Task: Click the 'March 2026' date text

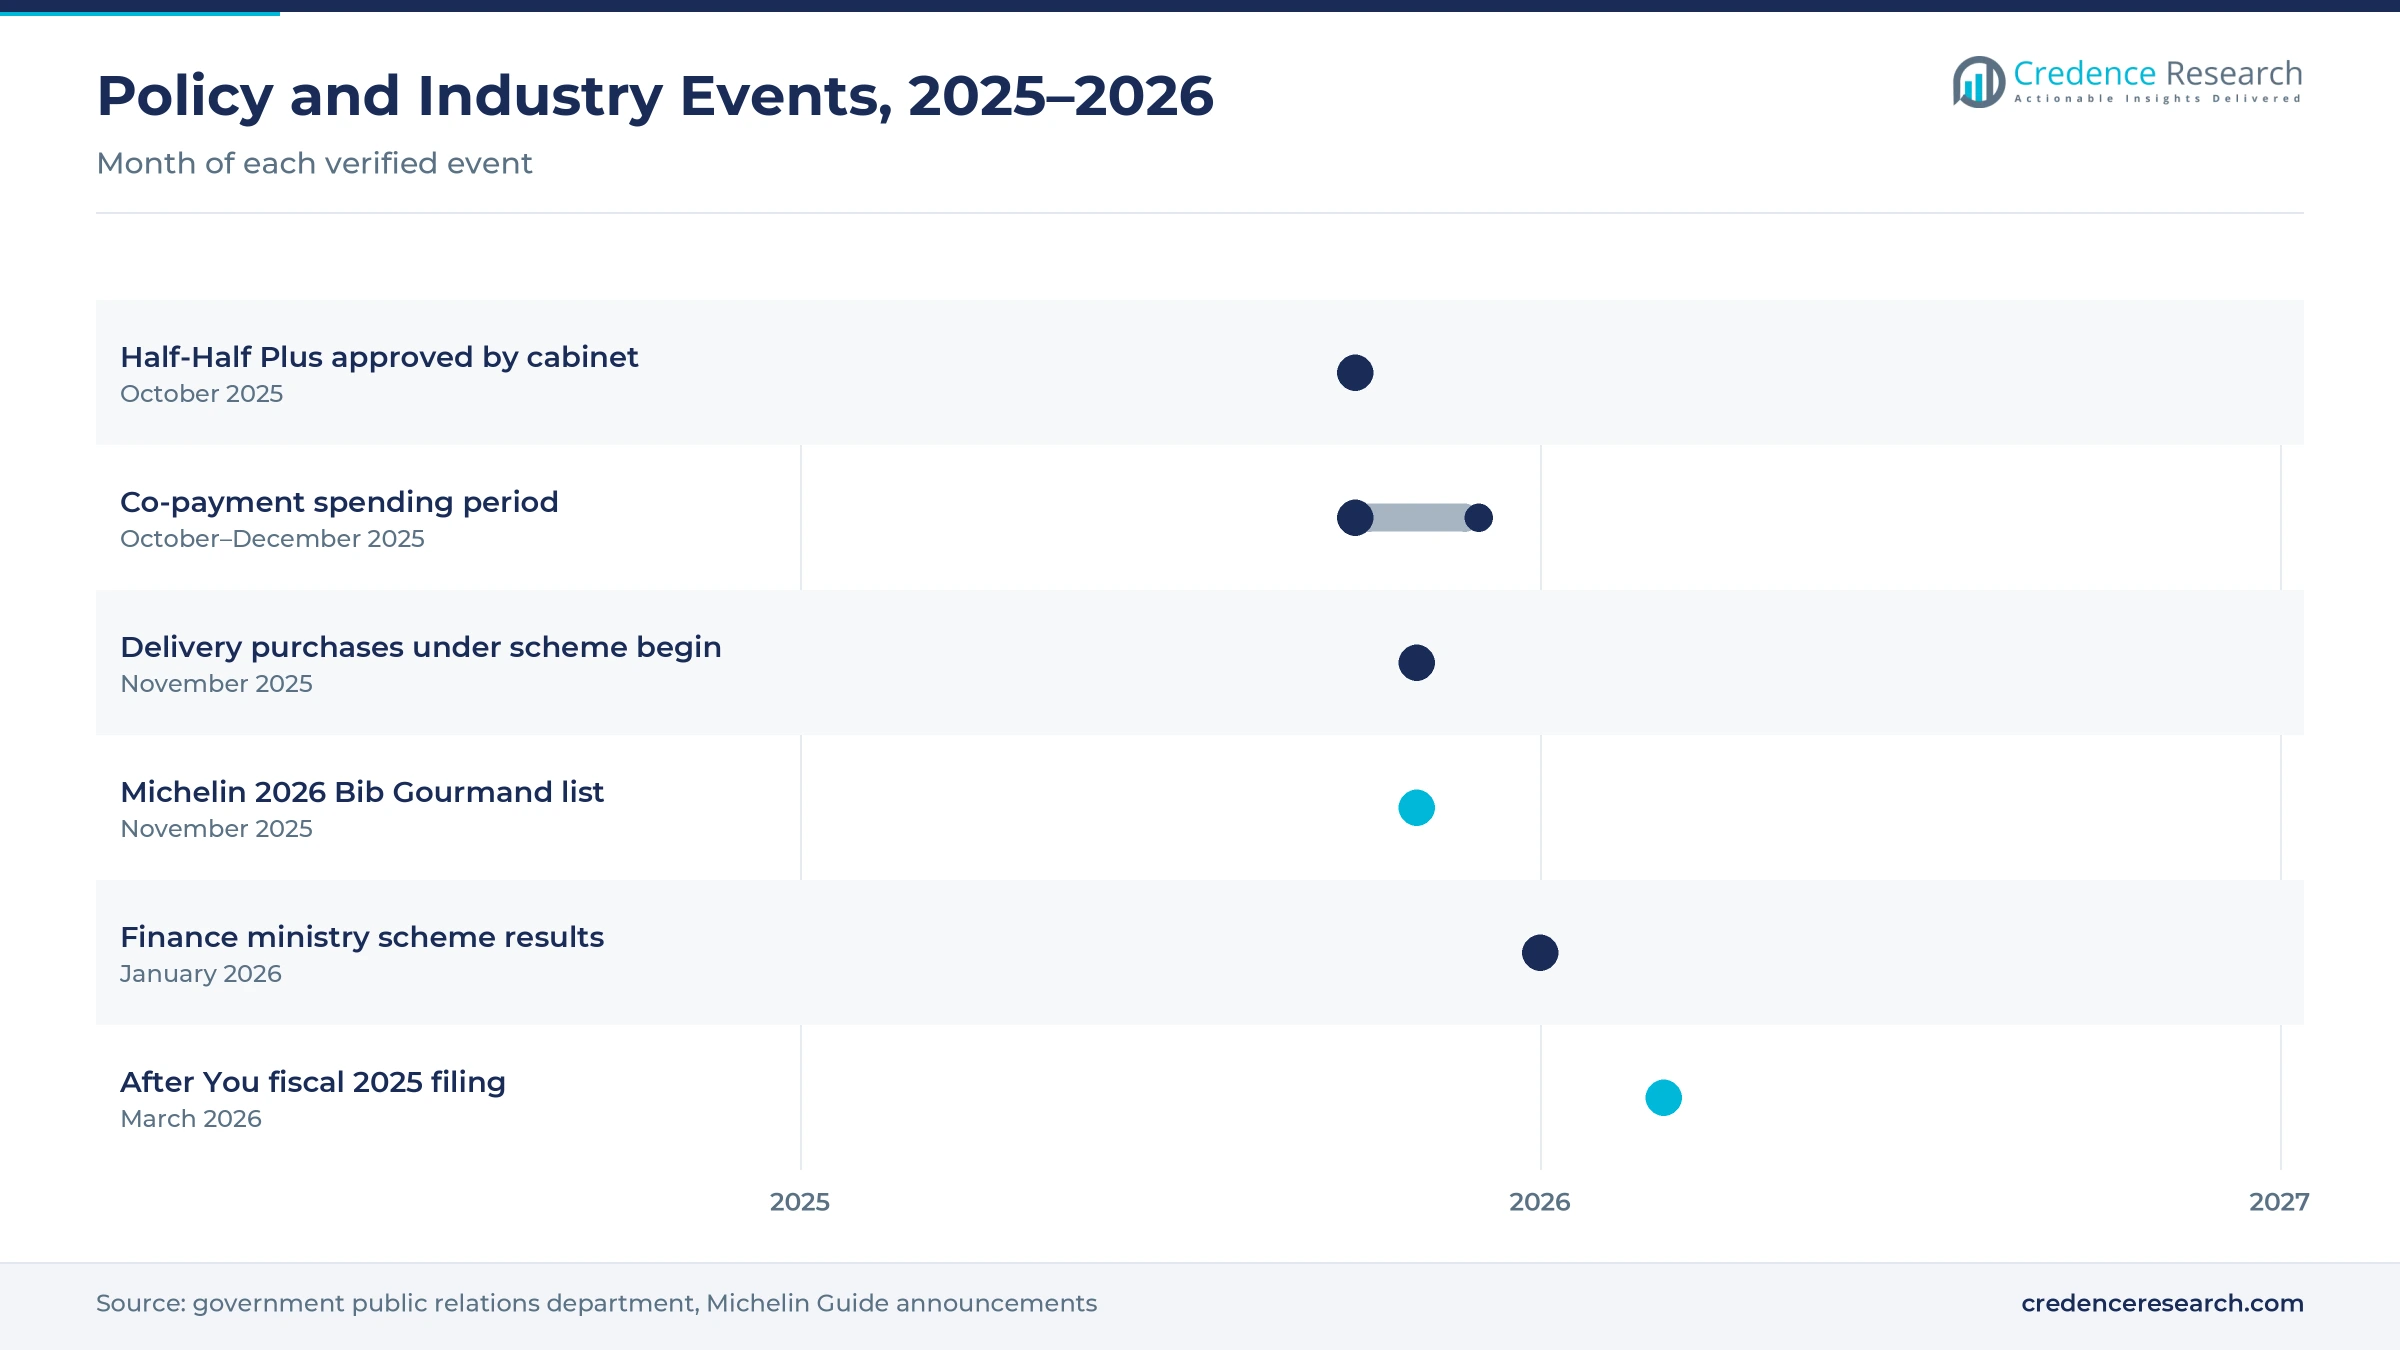Action: 191,1119
